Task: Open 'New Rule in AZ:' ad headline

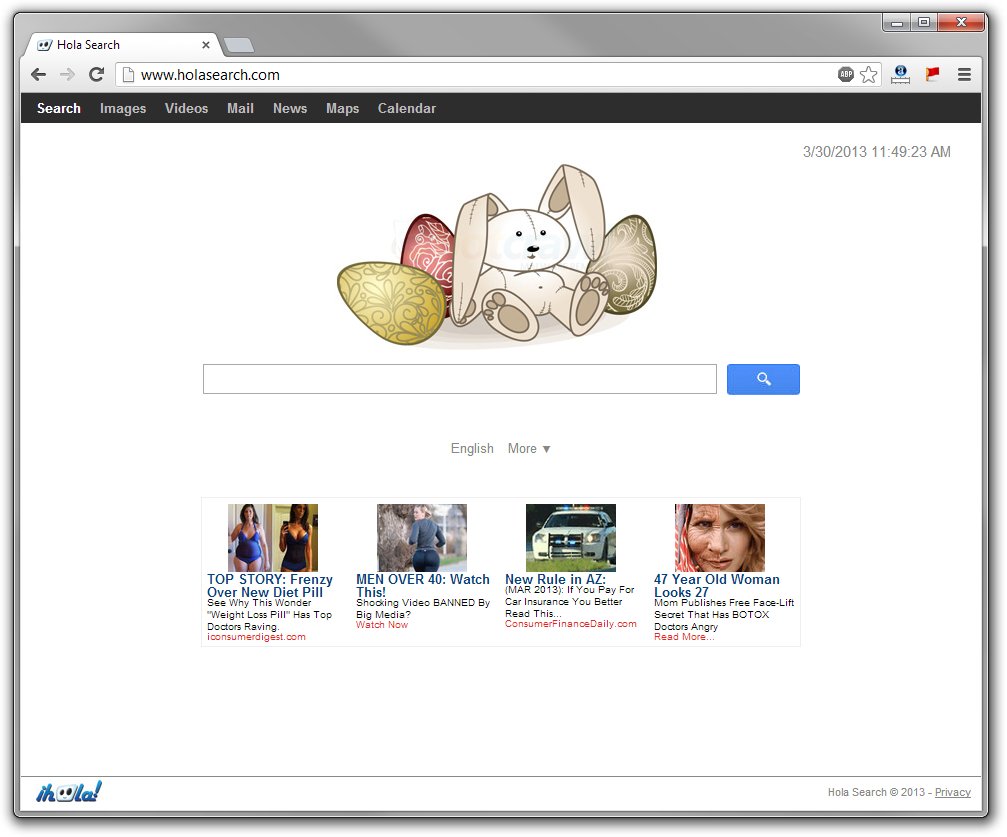Action: click(556, 579)
